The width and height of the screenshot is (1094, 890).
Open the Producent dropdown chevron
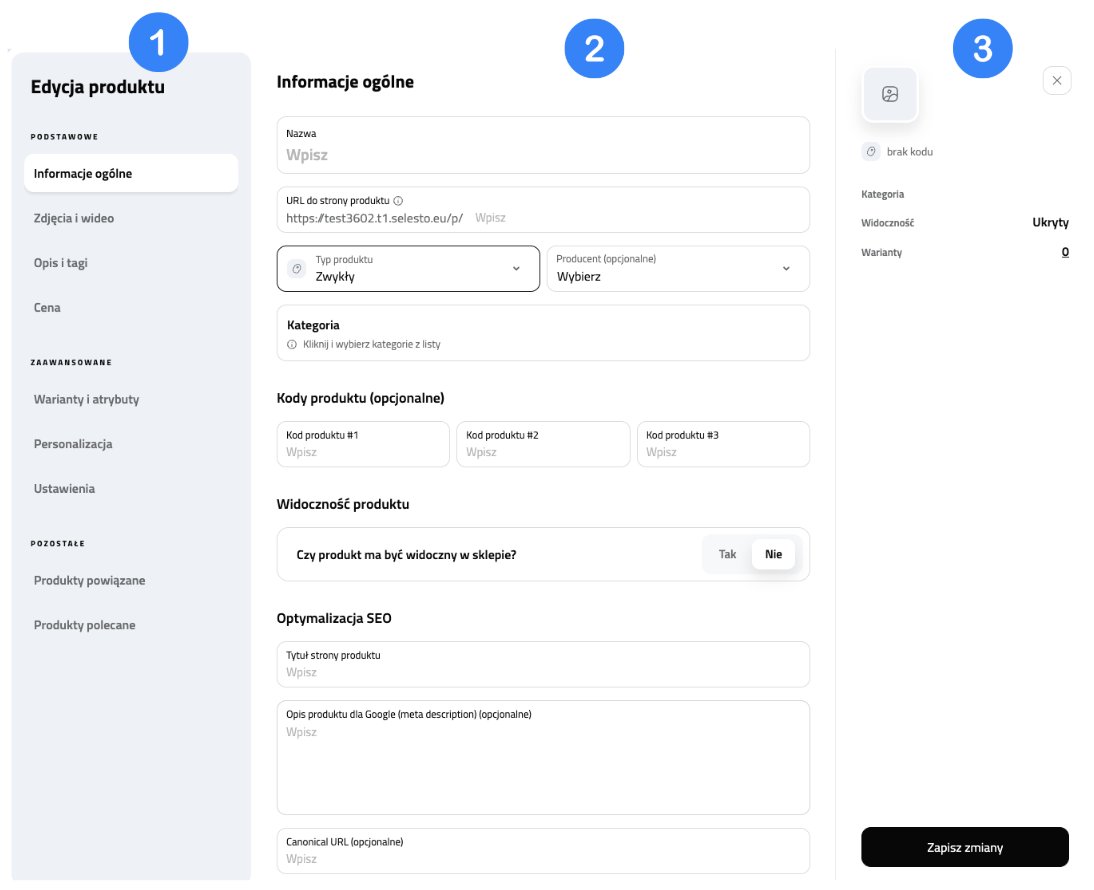pos(786,268)
